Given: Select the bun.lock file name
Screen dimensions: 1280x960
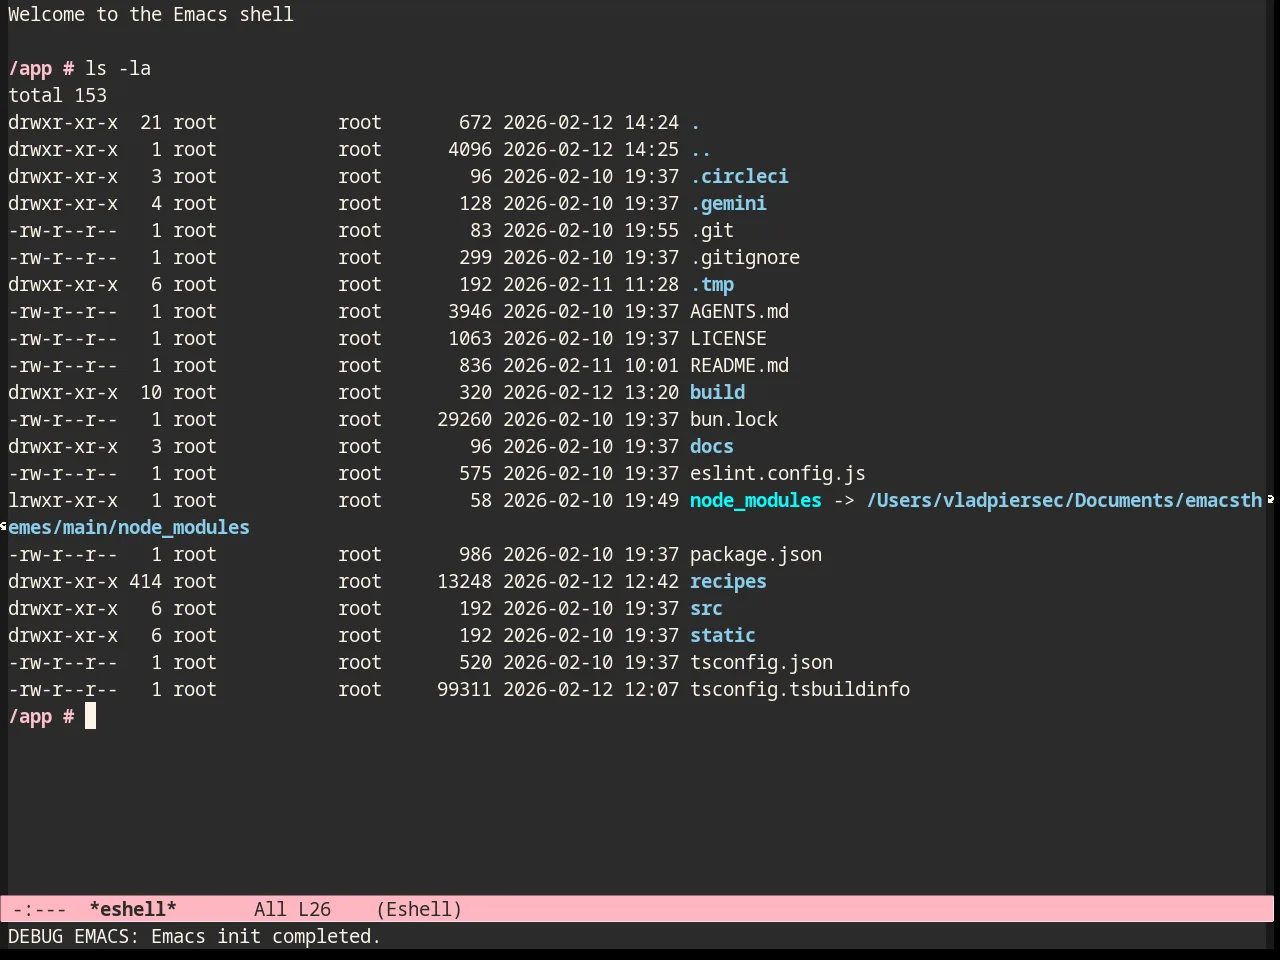Looking at the screenshot, I should click(x=734, y=419).
